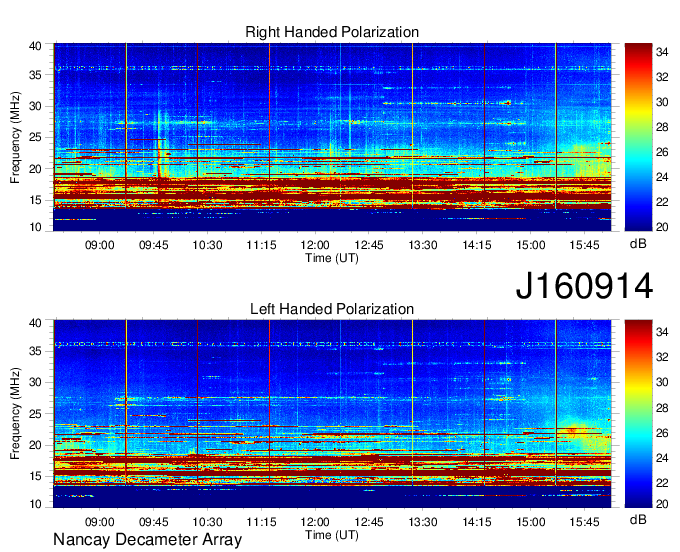Screen dimensions: 680x552
Task: Click the Right Handed plot's dB colorbar
Action: (638, 137)
